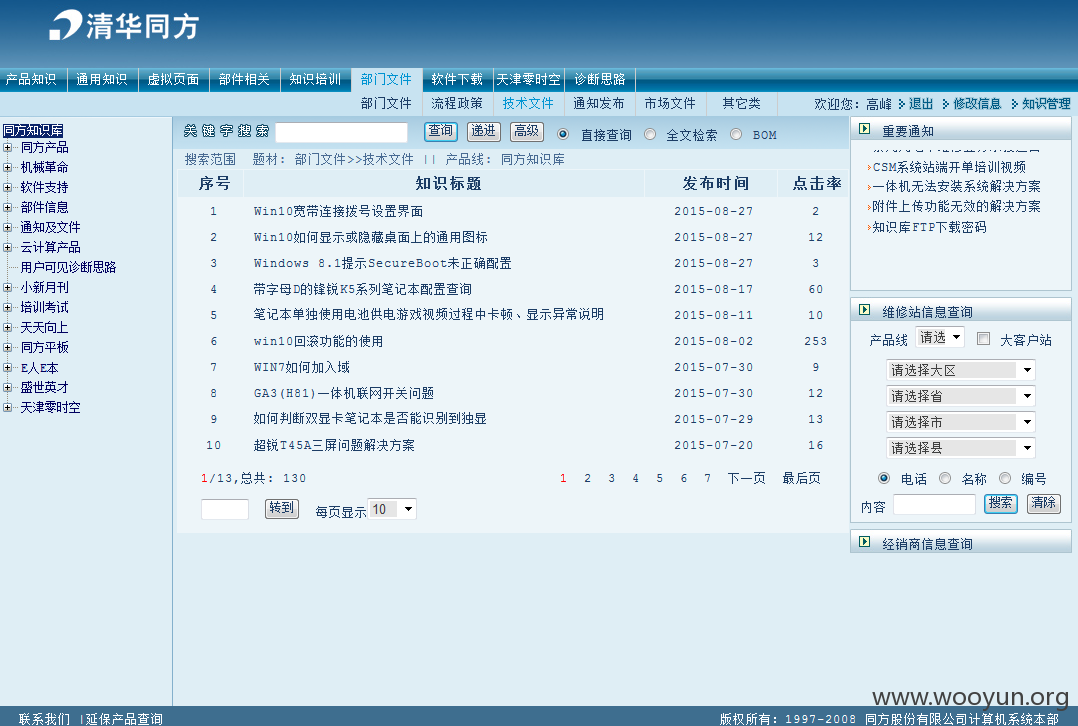1078x726 pixels.
Task: Open article Win10宽带连接拨号设置界面
Action: click(338, 211)
